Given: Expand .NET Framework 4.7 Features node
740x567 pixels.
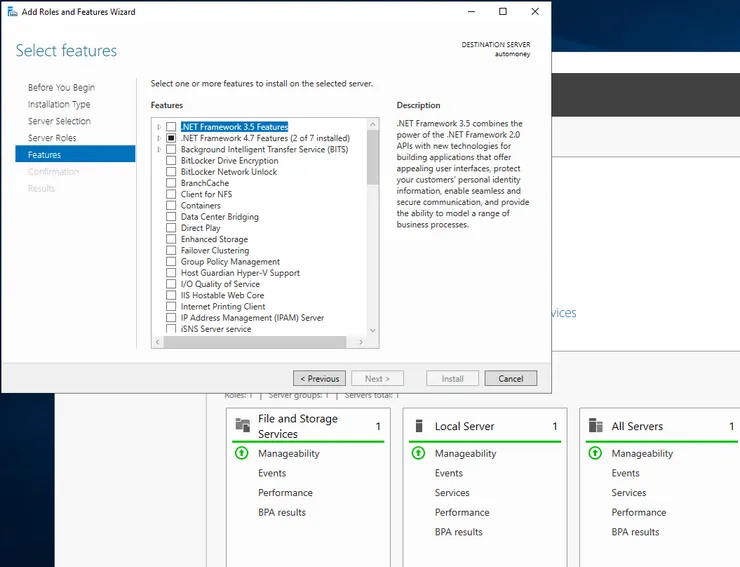Looking at the screenshot, I should pos(159,138).
